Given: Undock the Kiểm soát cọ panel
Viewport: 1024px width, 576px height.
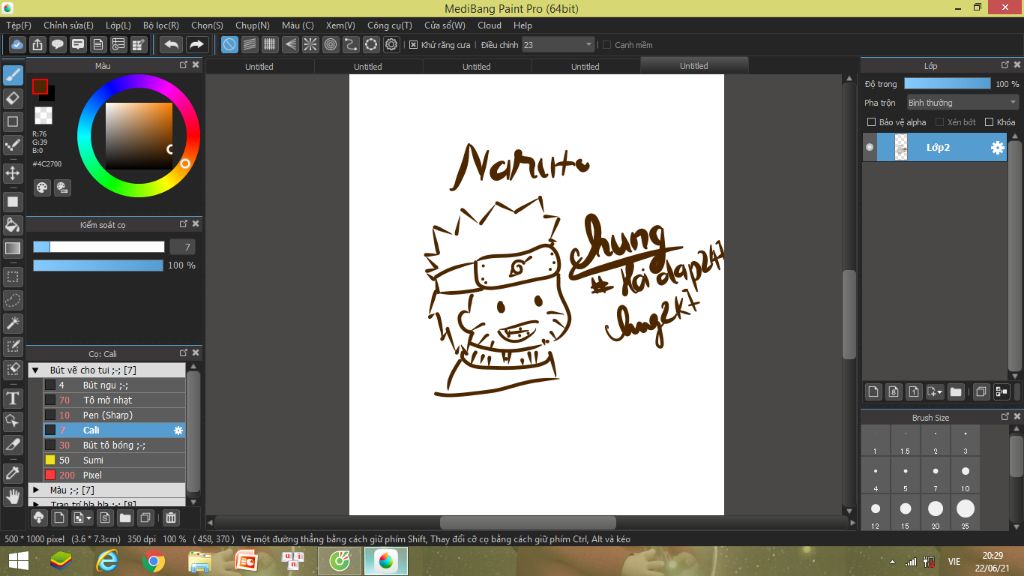Looking at the screenshot, I should (184, 224).
